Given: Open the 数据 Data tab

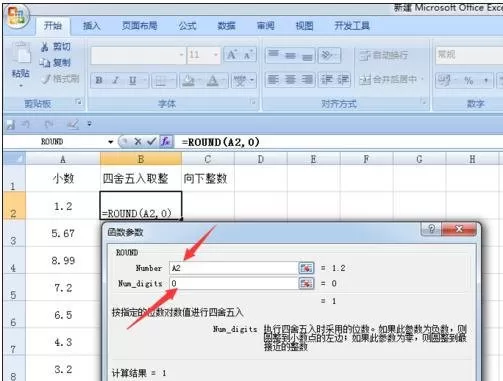Looking at the screenshot, I should 226,26.
